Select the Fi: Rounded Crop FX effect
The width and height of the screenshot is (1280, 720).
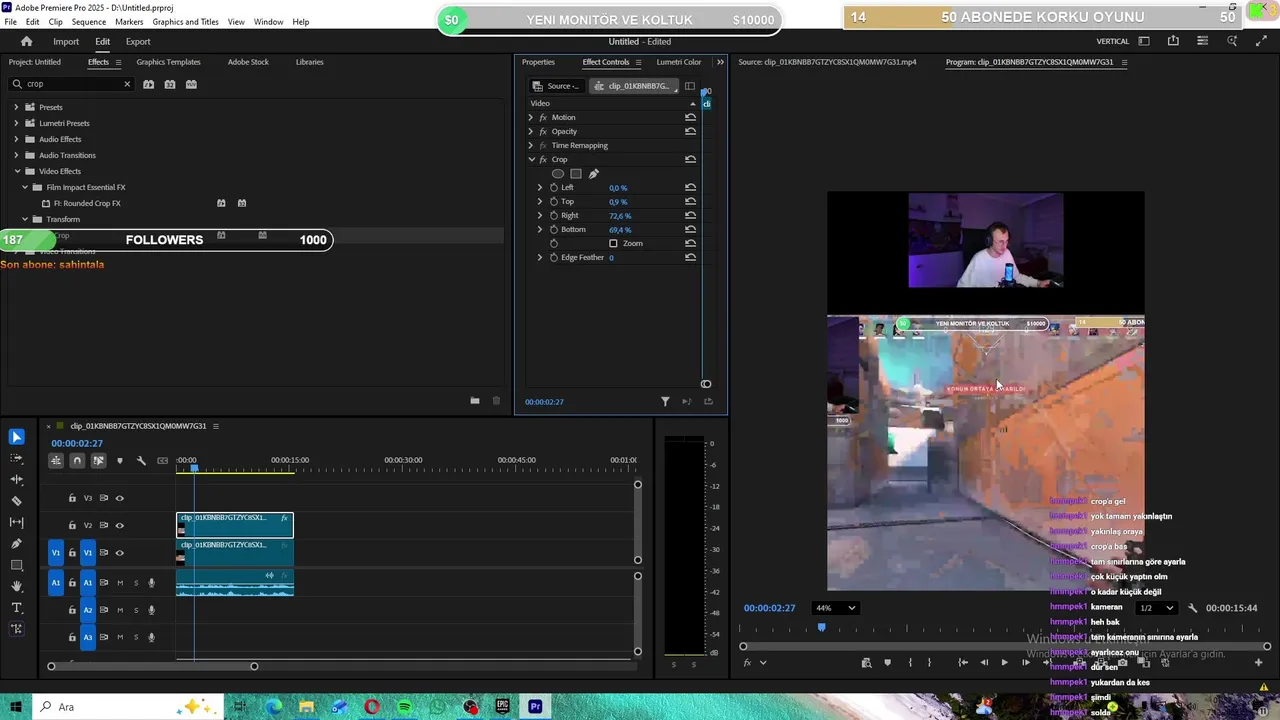(87, 203)
